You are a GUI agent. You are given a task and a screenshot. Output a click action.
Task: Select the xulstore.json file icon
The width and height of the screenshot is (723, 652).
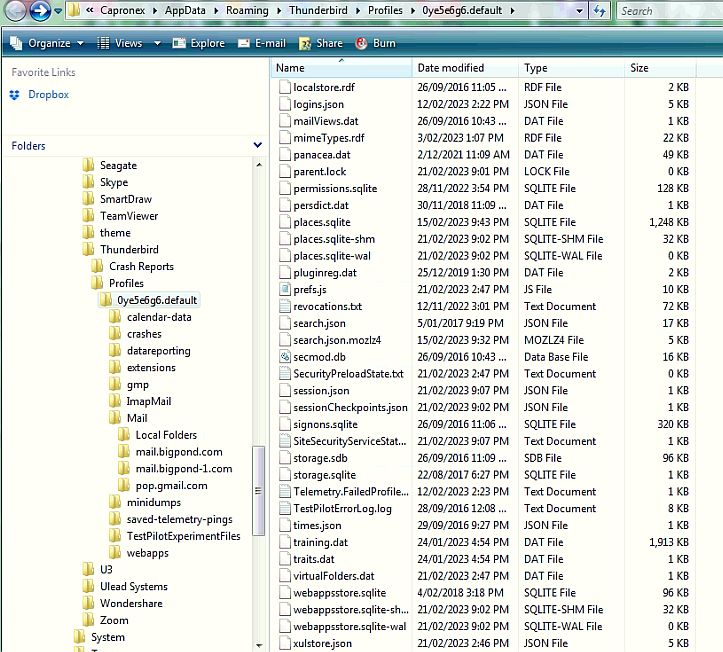pos(285,643)
